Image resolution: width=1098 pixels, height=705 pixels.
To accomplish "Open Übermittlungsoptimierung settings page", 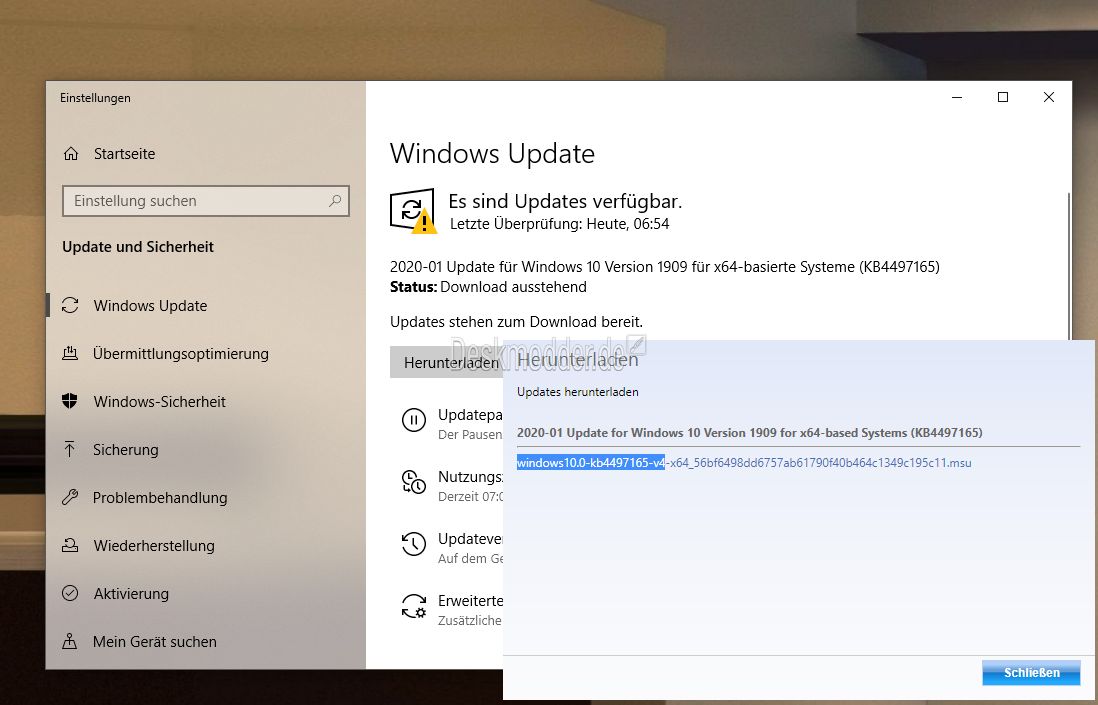I will (x=181, y=354).
